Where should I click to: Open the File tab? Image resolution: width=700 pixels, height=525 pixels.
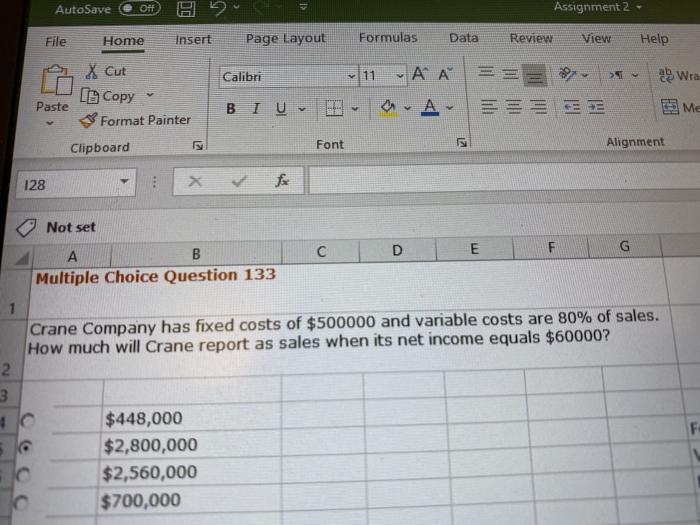[55, 42]
